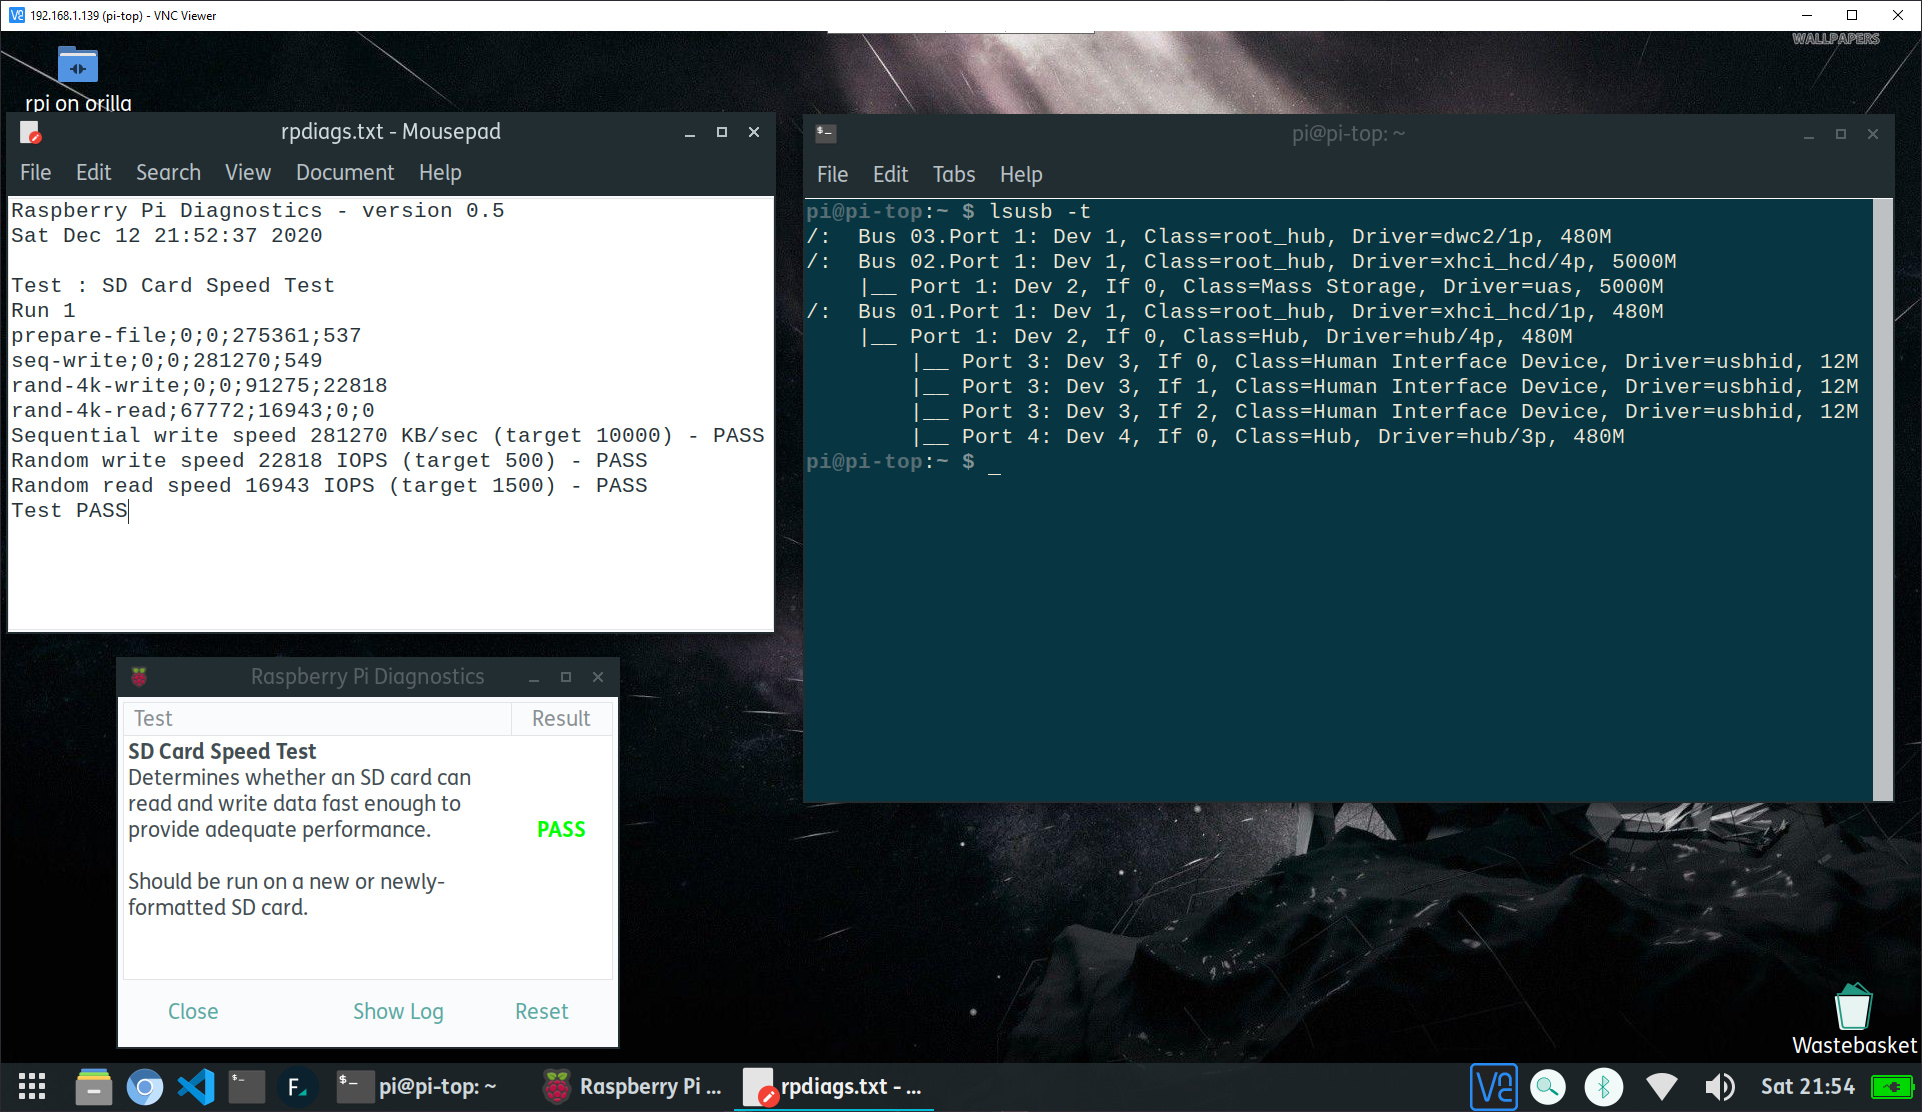This screenshot has width=1922, height=1112.
Task: Click the green PASS result
Action: click(x=561, y=830)
